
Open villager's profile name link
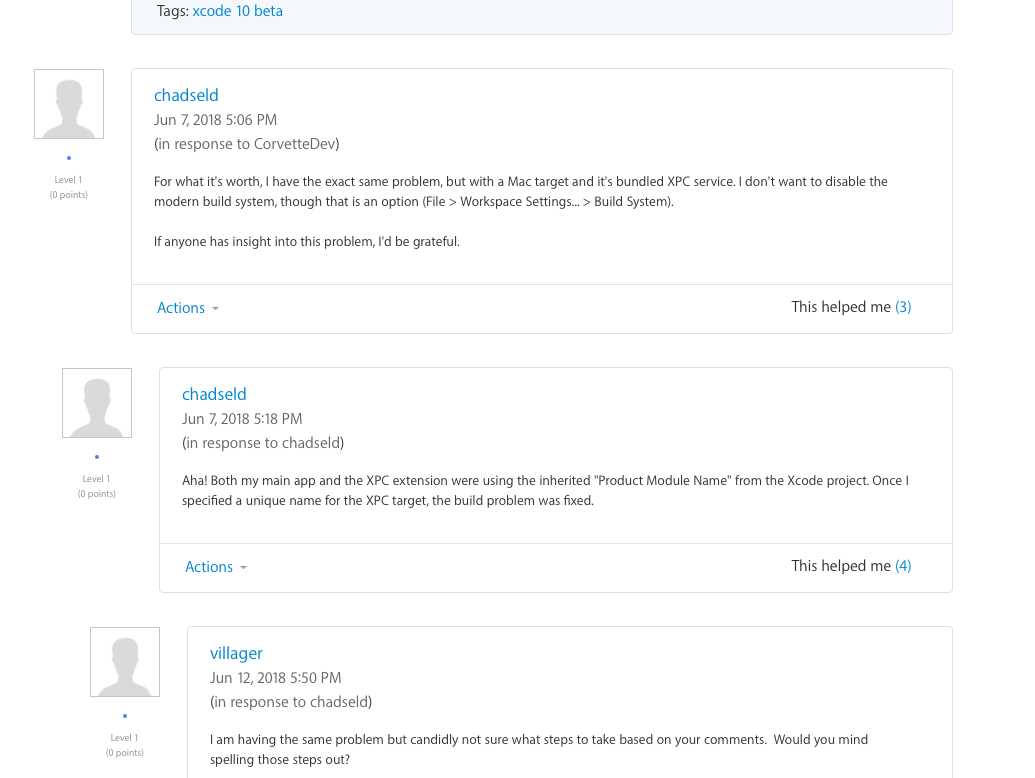click(236, 653)
